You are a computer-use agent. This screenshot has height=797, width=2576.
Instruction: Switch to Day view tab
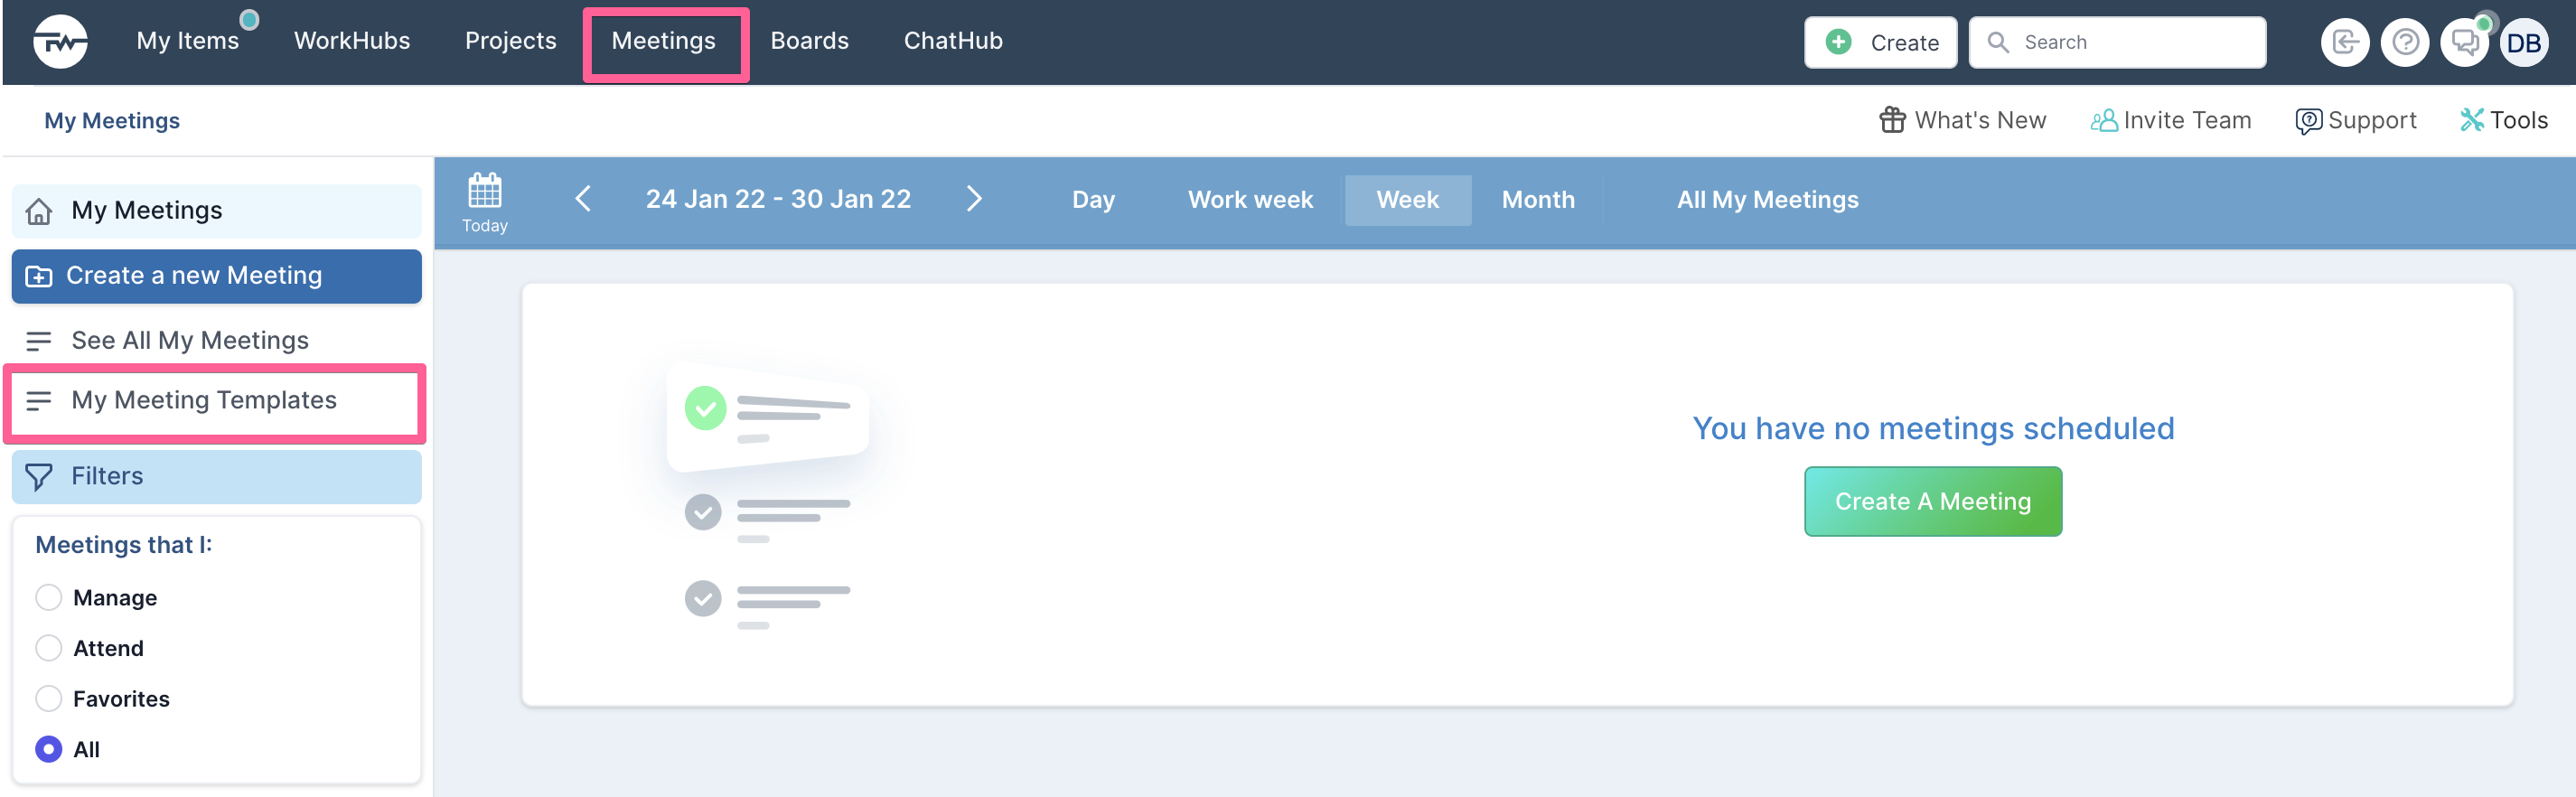pyautogui.click(x=1093, y=200)
